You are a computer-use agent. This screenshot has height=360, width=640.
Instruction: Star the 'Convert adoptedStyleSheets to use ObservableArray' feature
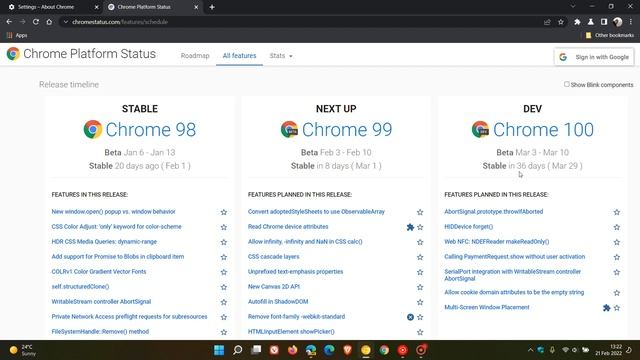click(420, 212)
